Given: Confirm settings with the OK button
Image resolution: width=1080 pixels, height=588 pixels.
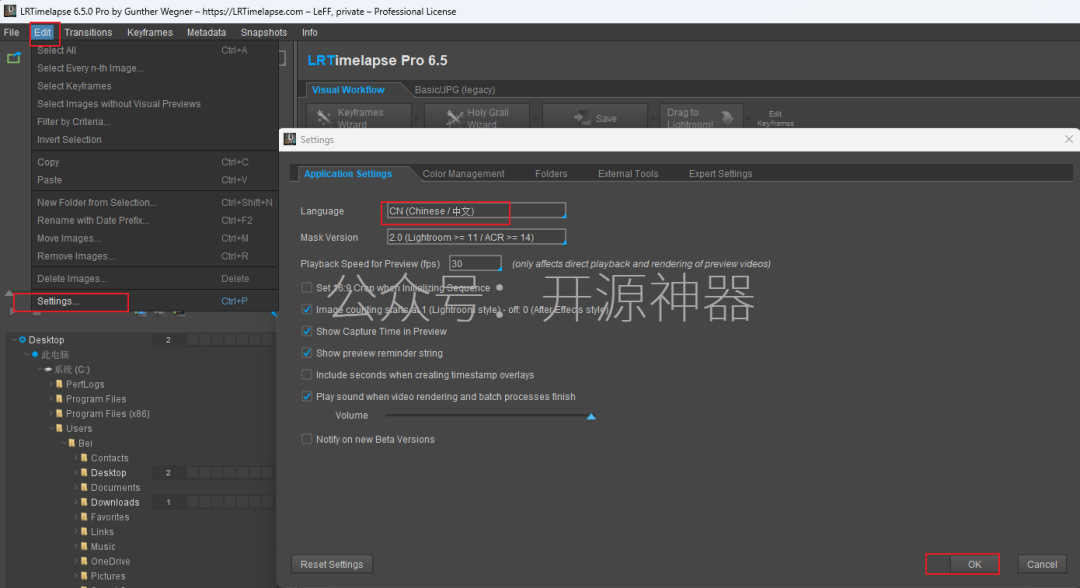Looking at the screenshot, I should 974,565.
